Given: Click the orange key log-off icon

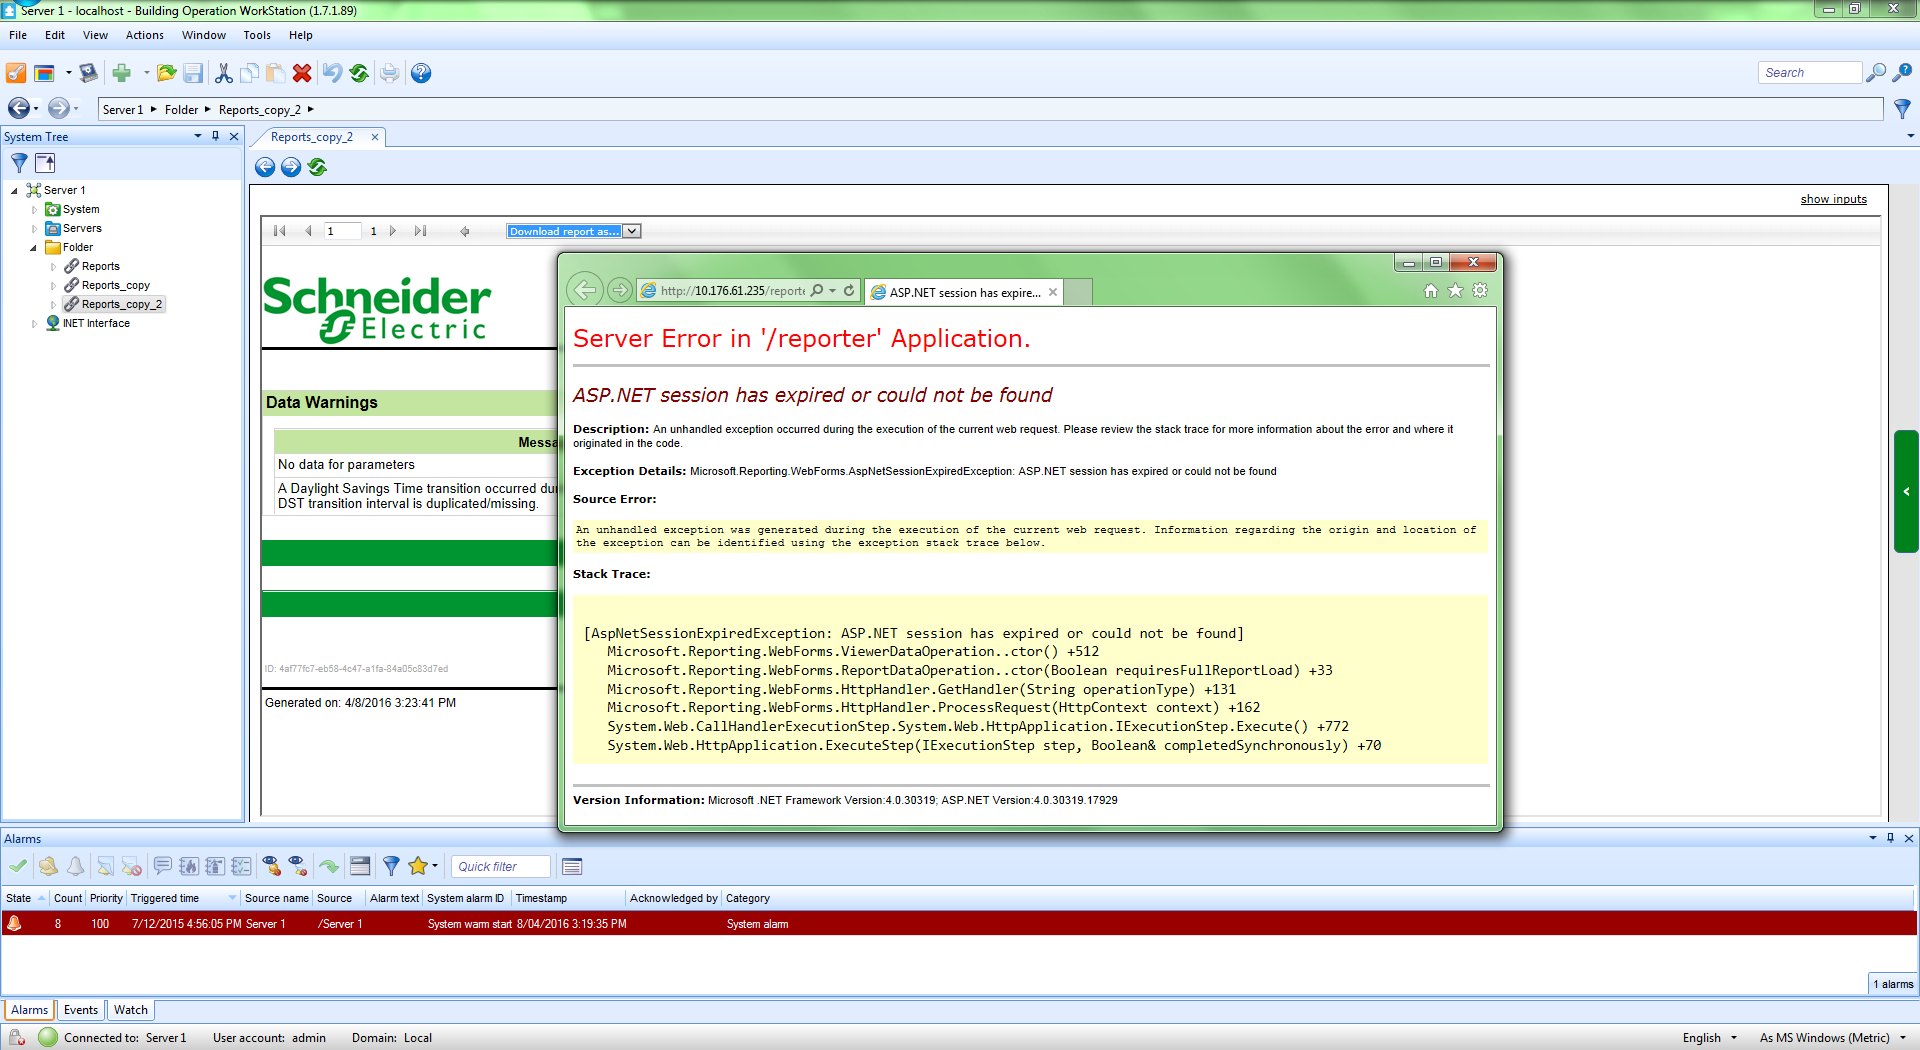Looking at the screenshot, I should (16, 73).
